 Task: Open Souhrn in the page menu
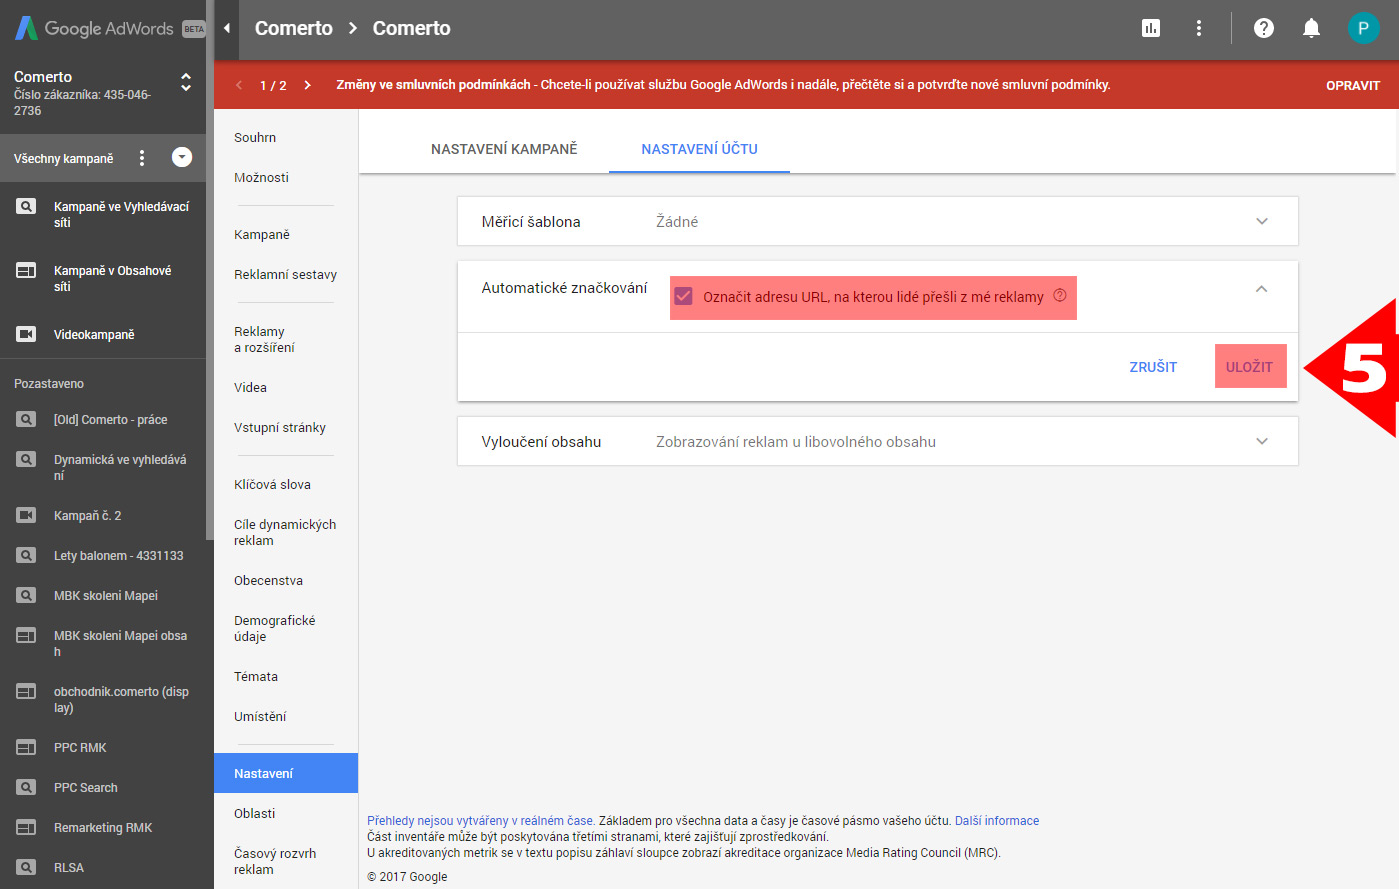click(255, 137)
